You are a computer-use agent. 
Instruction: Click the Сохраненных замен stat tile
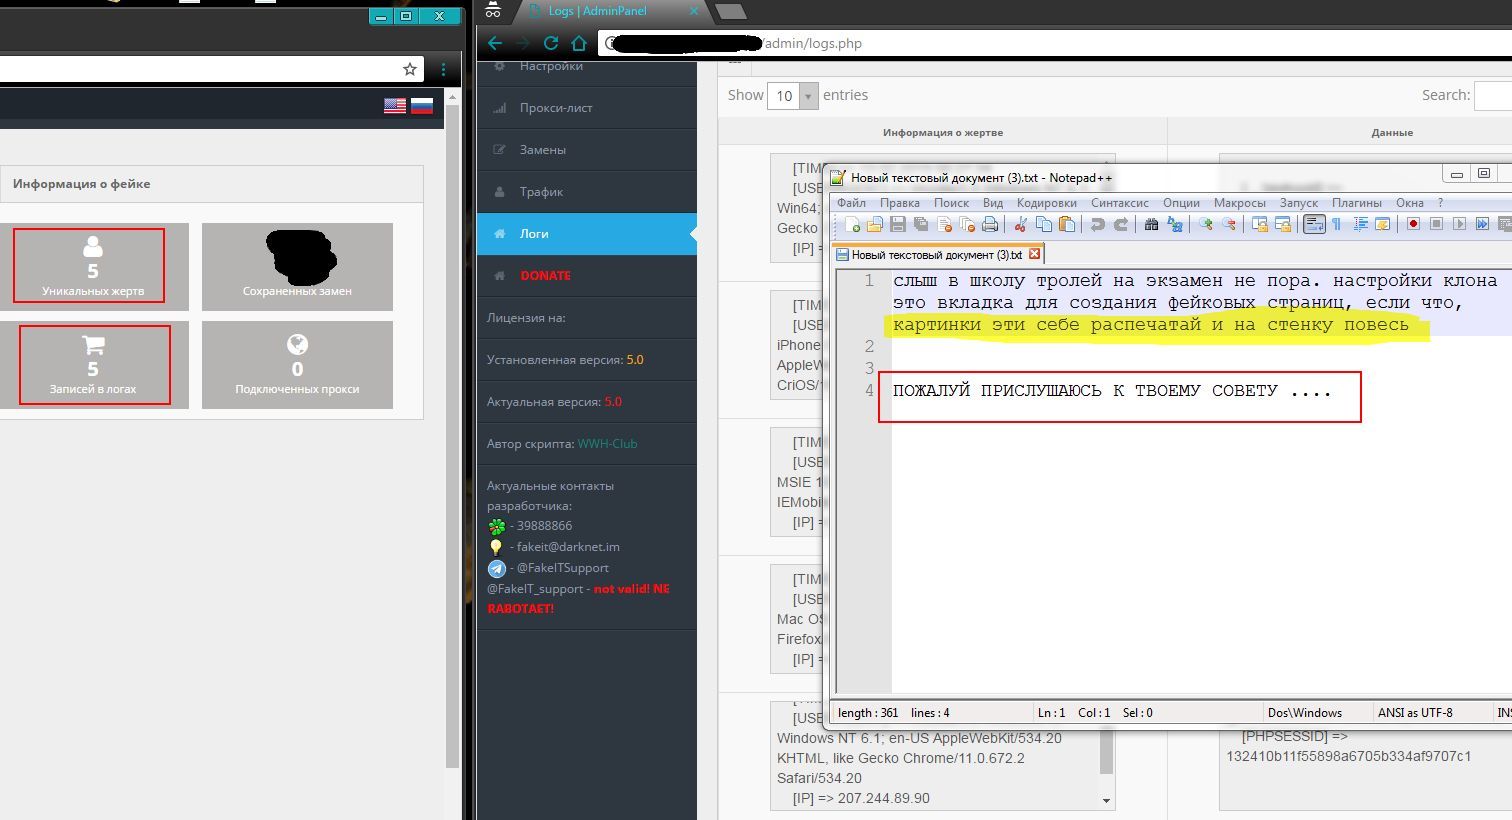(x=297, y=266)
